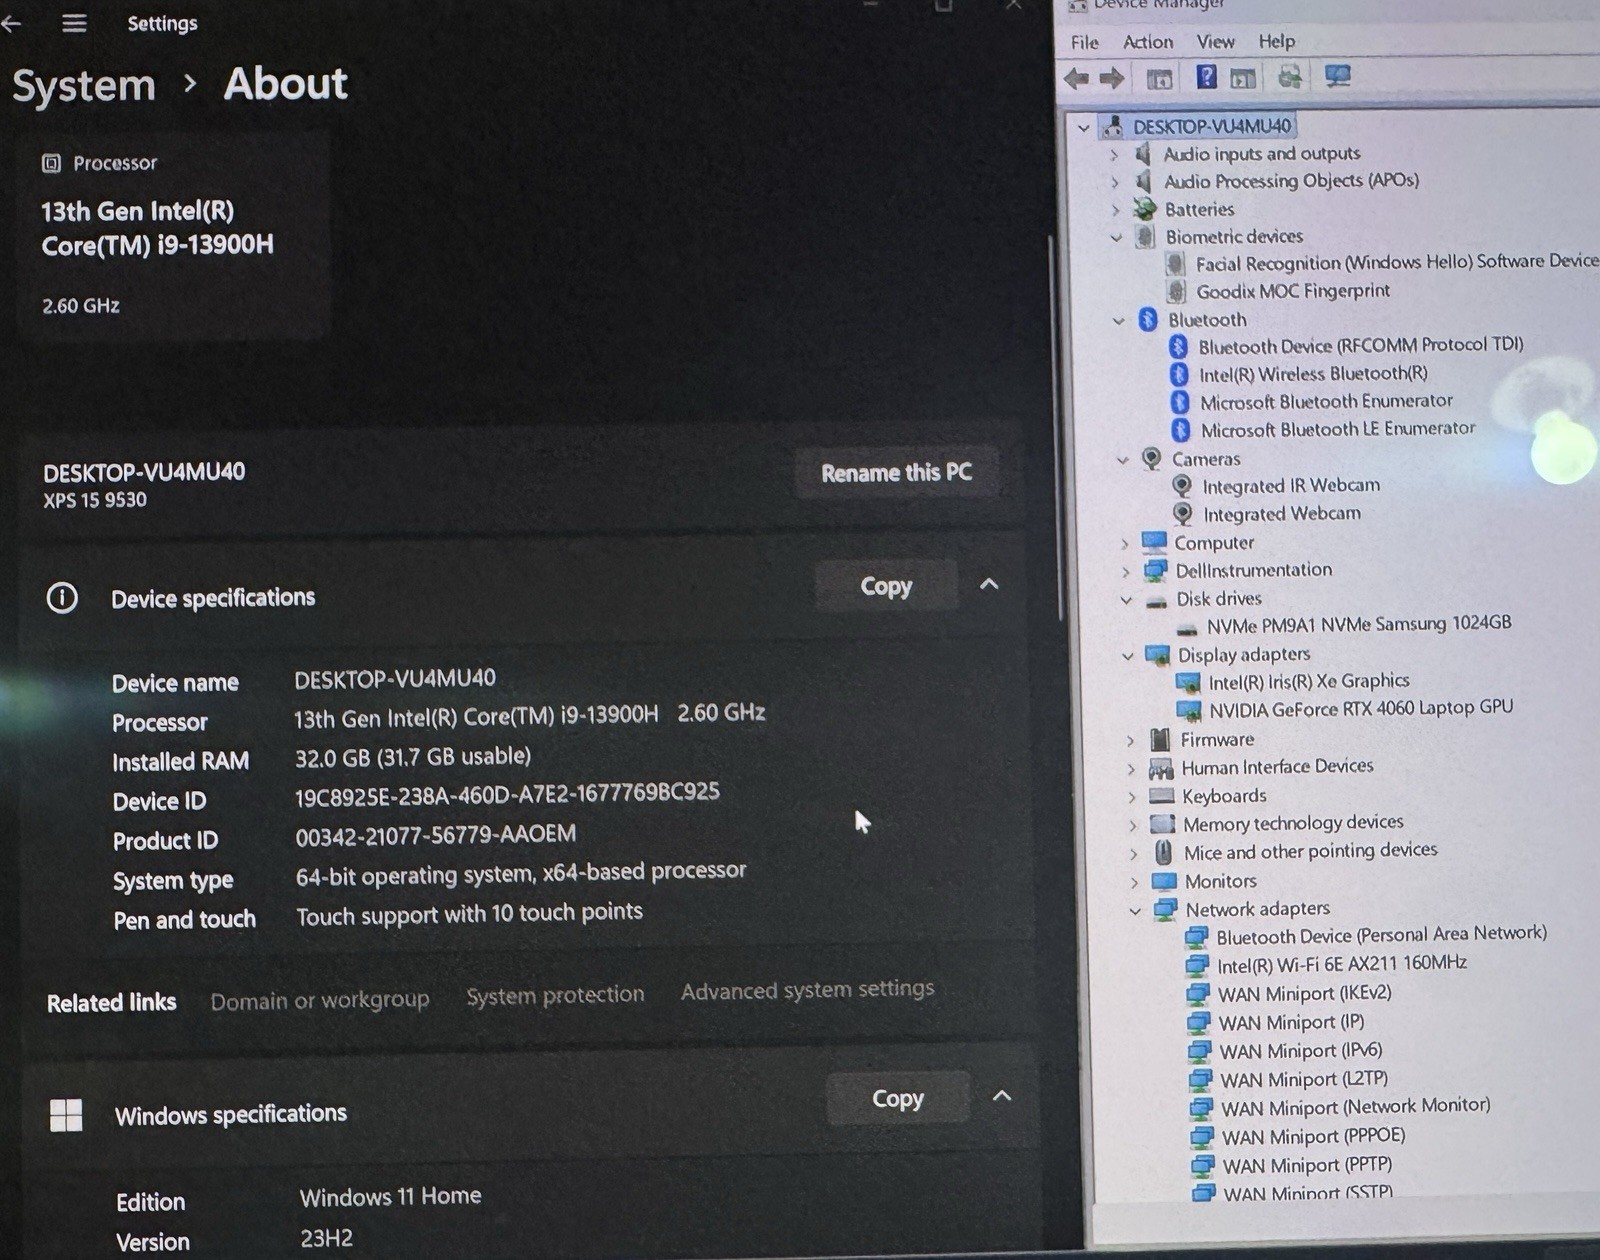
Task: Click the Cameras category icon
Action: pos(1151,458)
